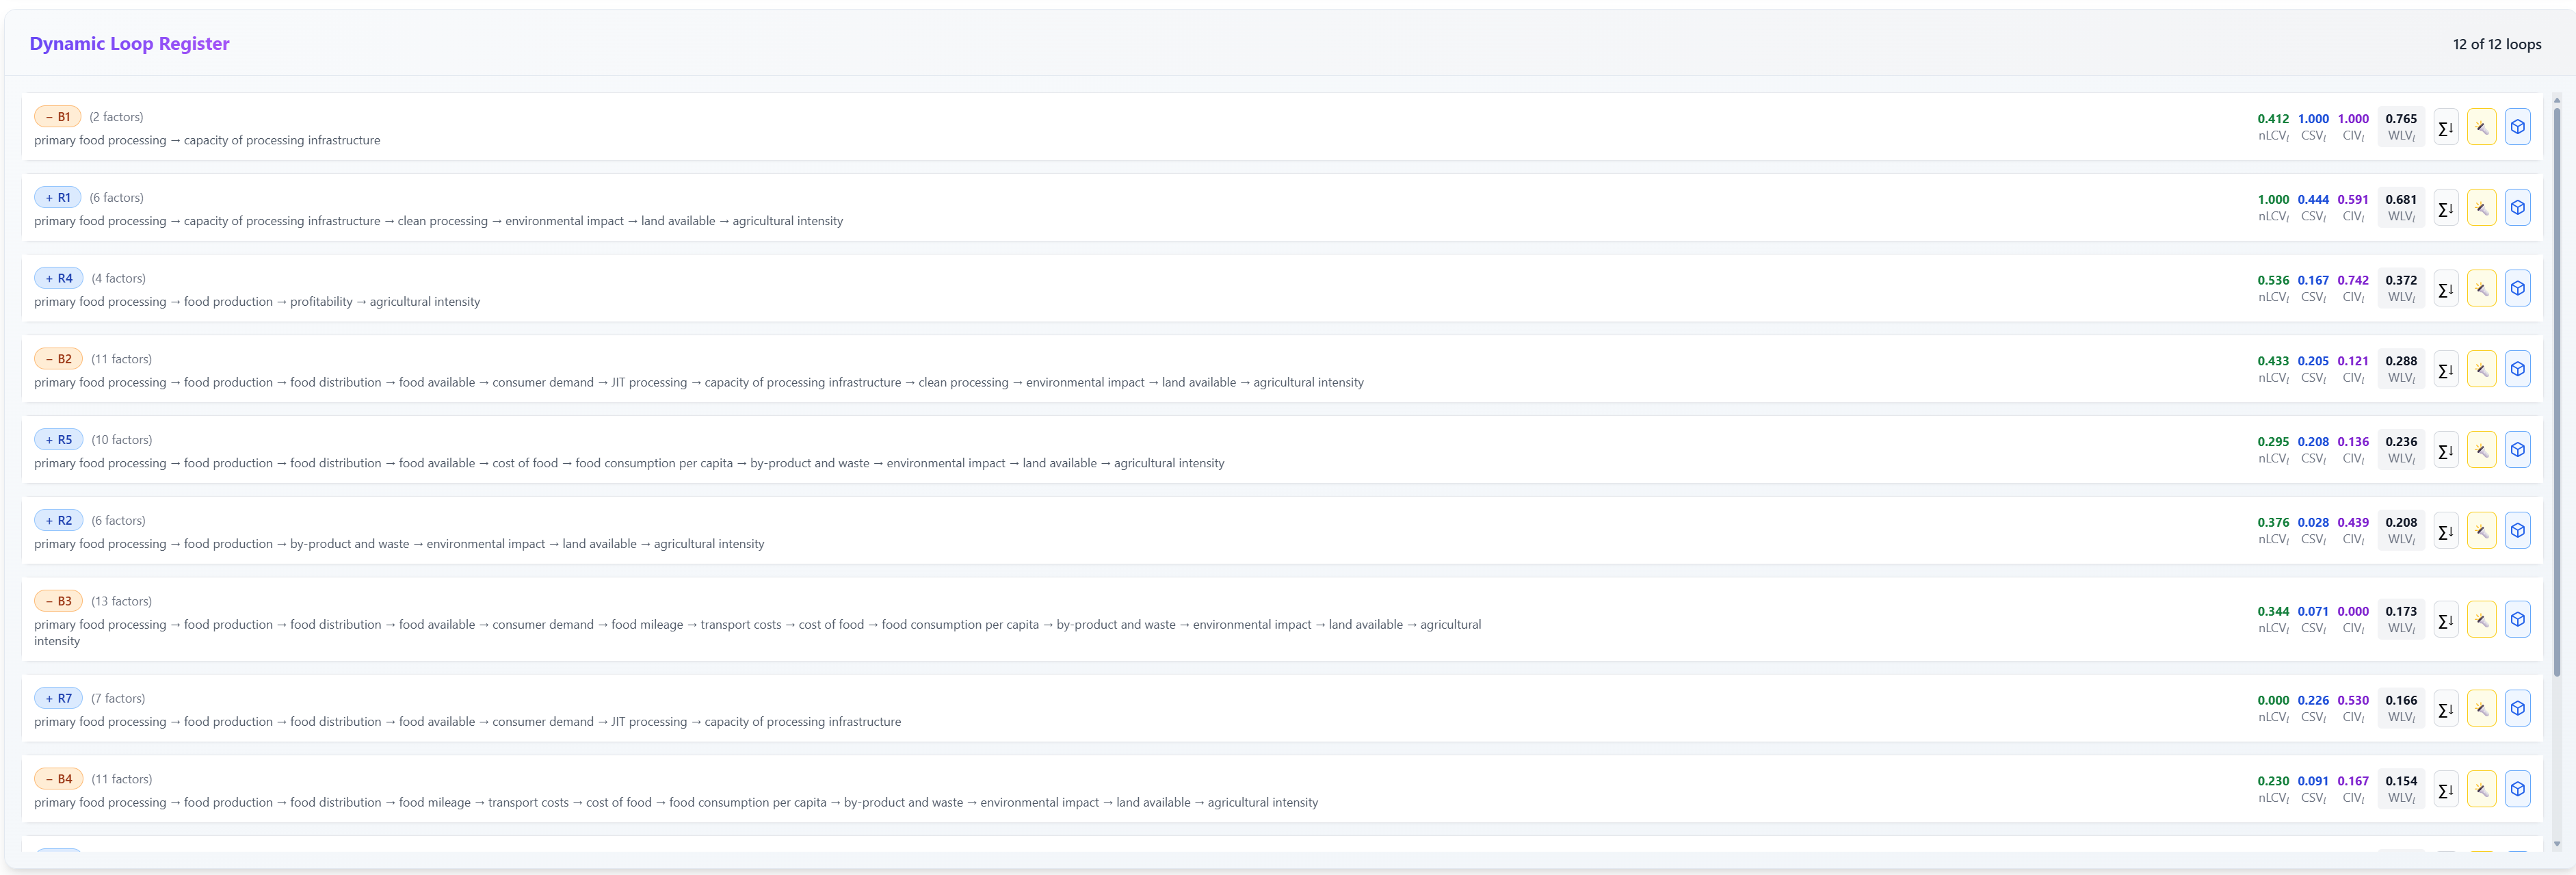This screenshot has height=875, width=2576.
Task: Click the blue cube icon for loop R1
Action: tap(2517, 208)
